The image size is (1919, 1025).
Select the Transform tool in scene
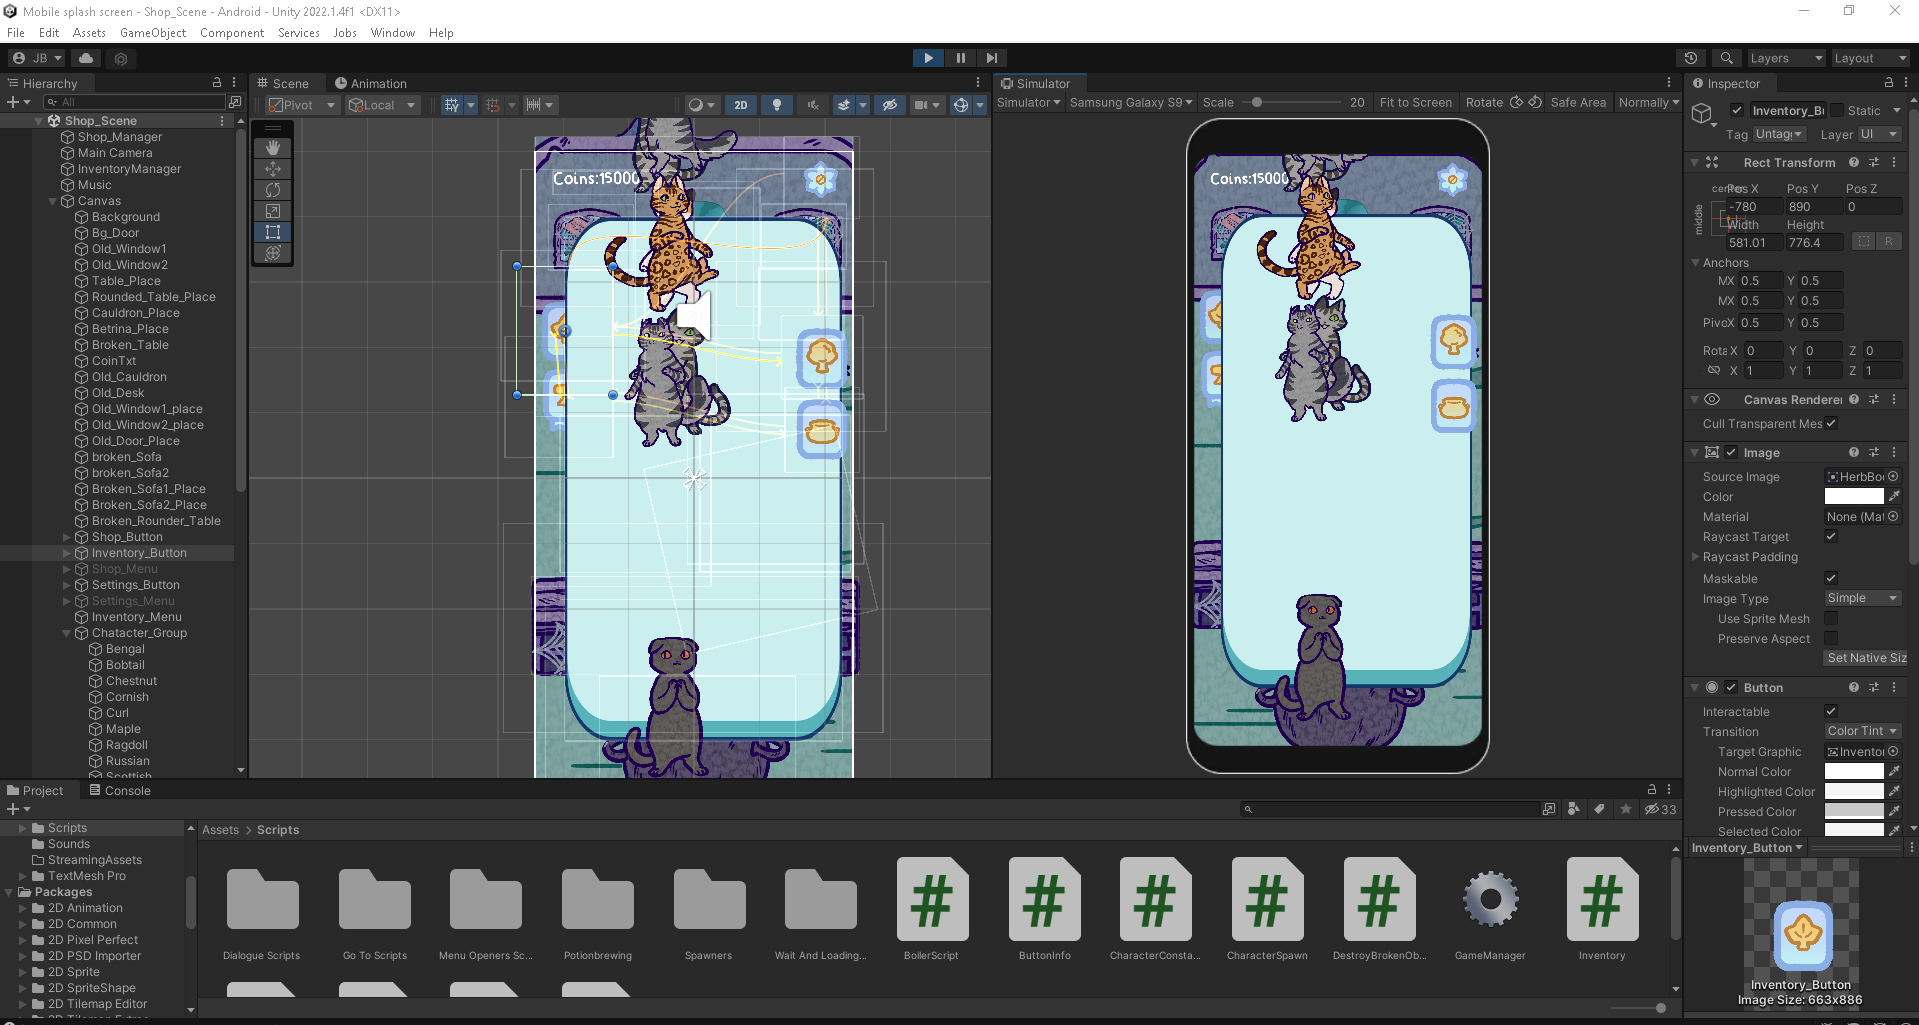pos(272,252)
